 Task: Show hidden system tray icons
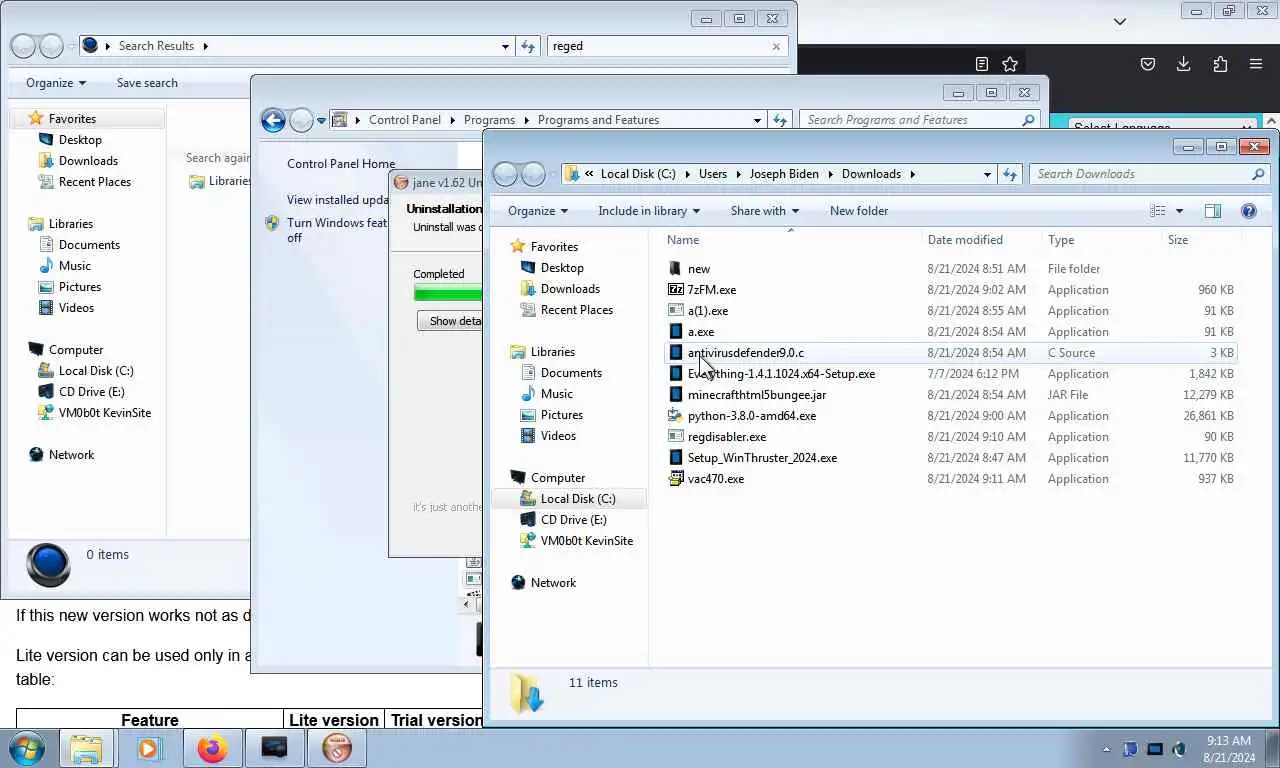[1106, 749]
